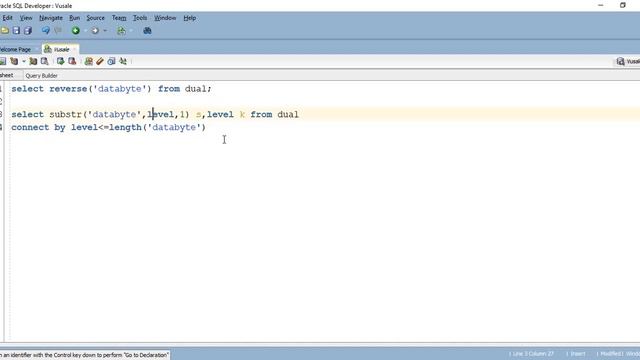Click 'substr' in the second select statement
640x360 pixels.
pos(65,114)
